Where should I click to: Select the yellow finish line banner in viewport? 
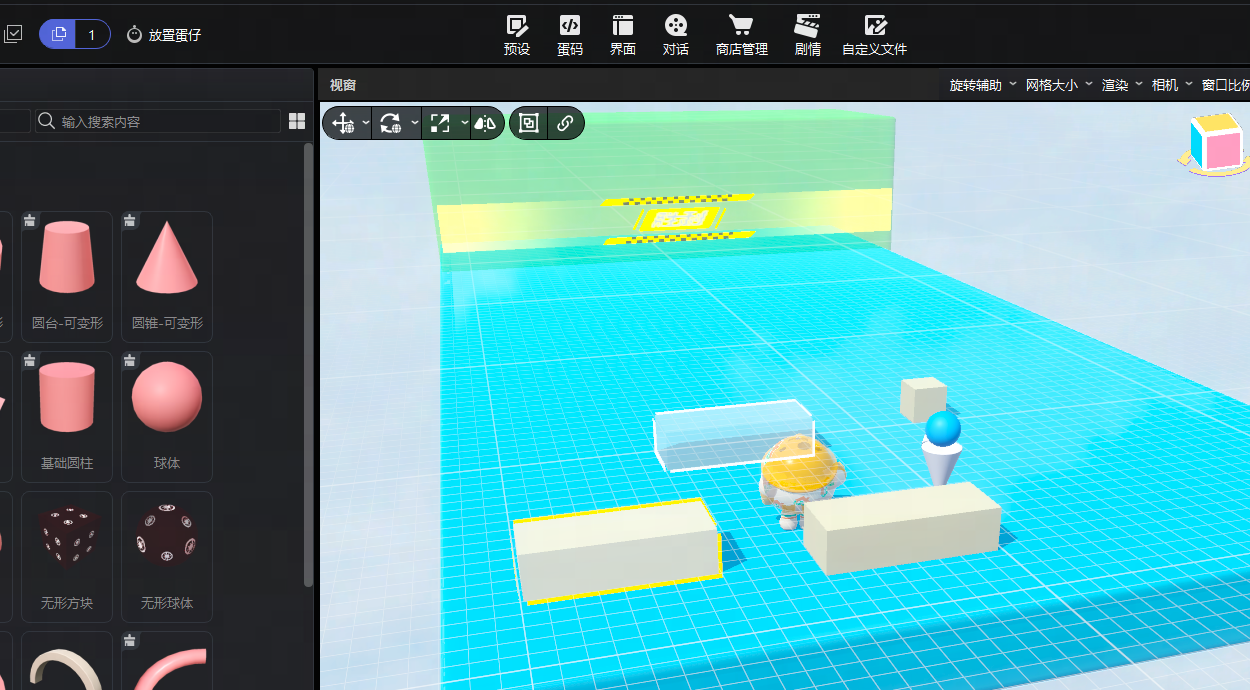coord(664,220)
